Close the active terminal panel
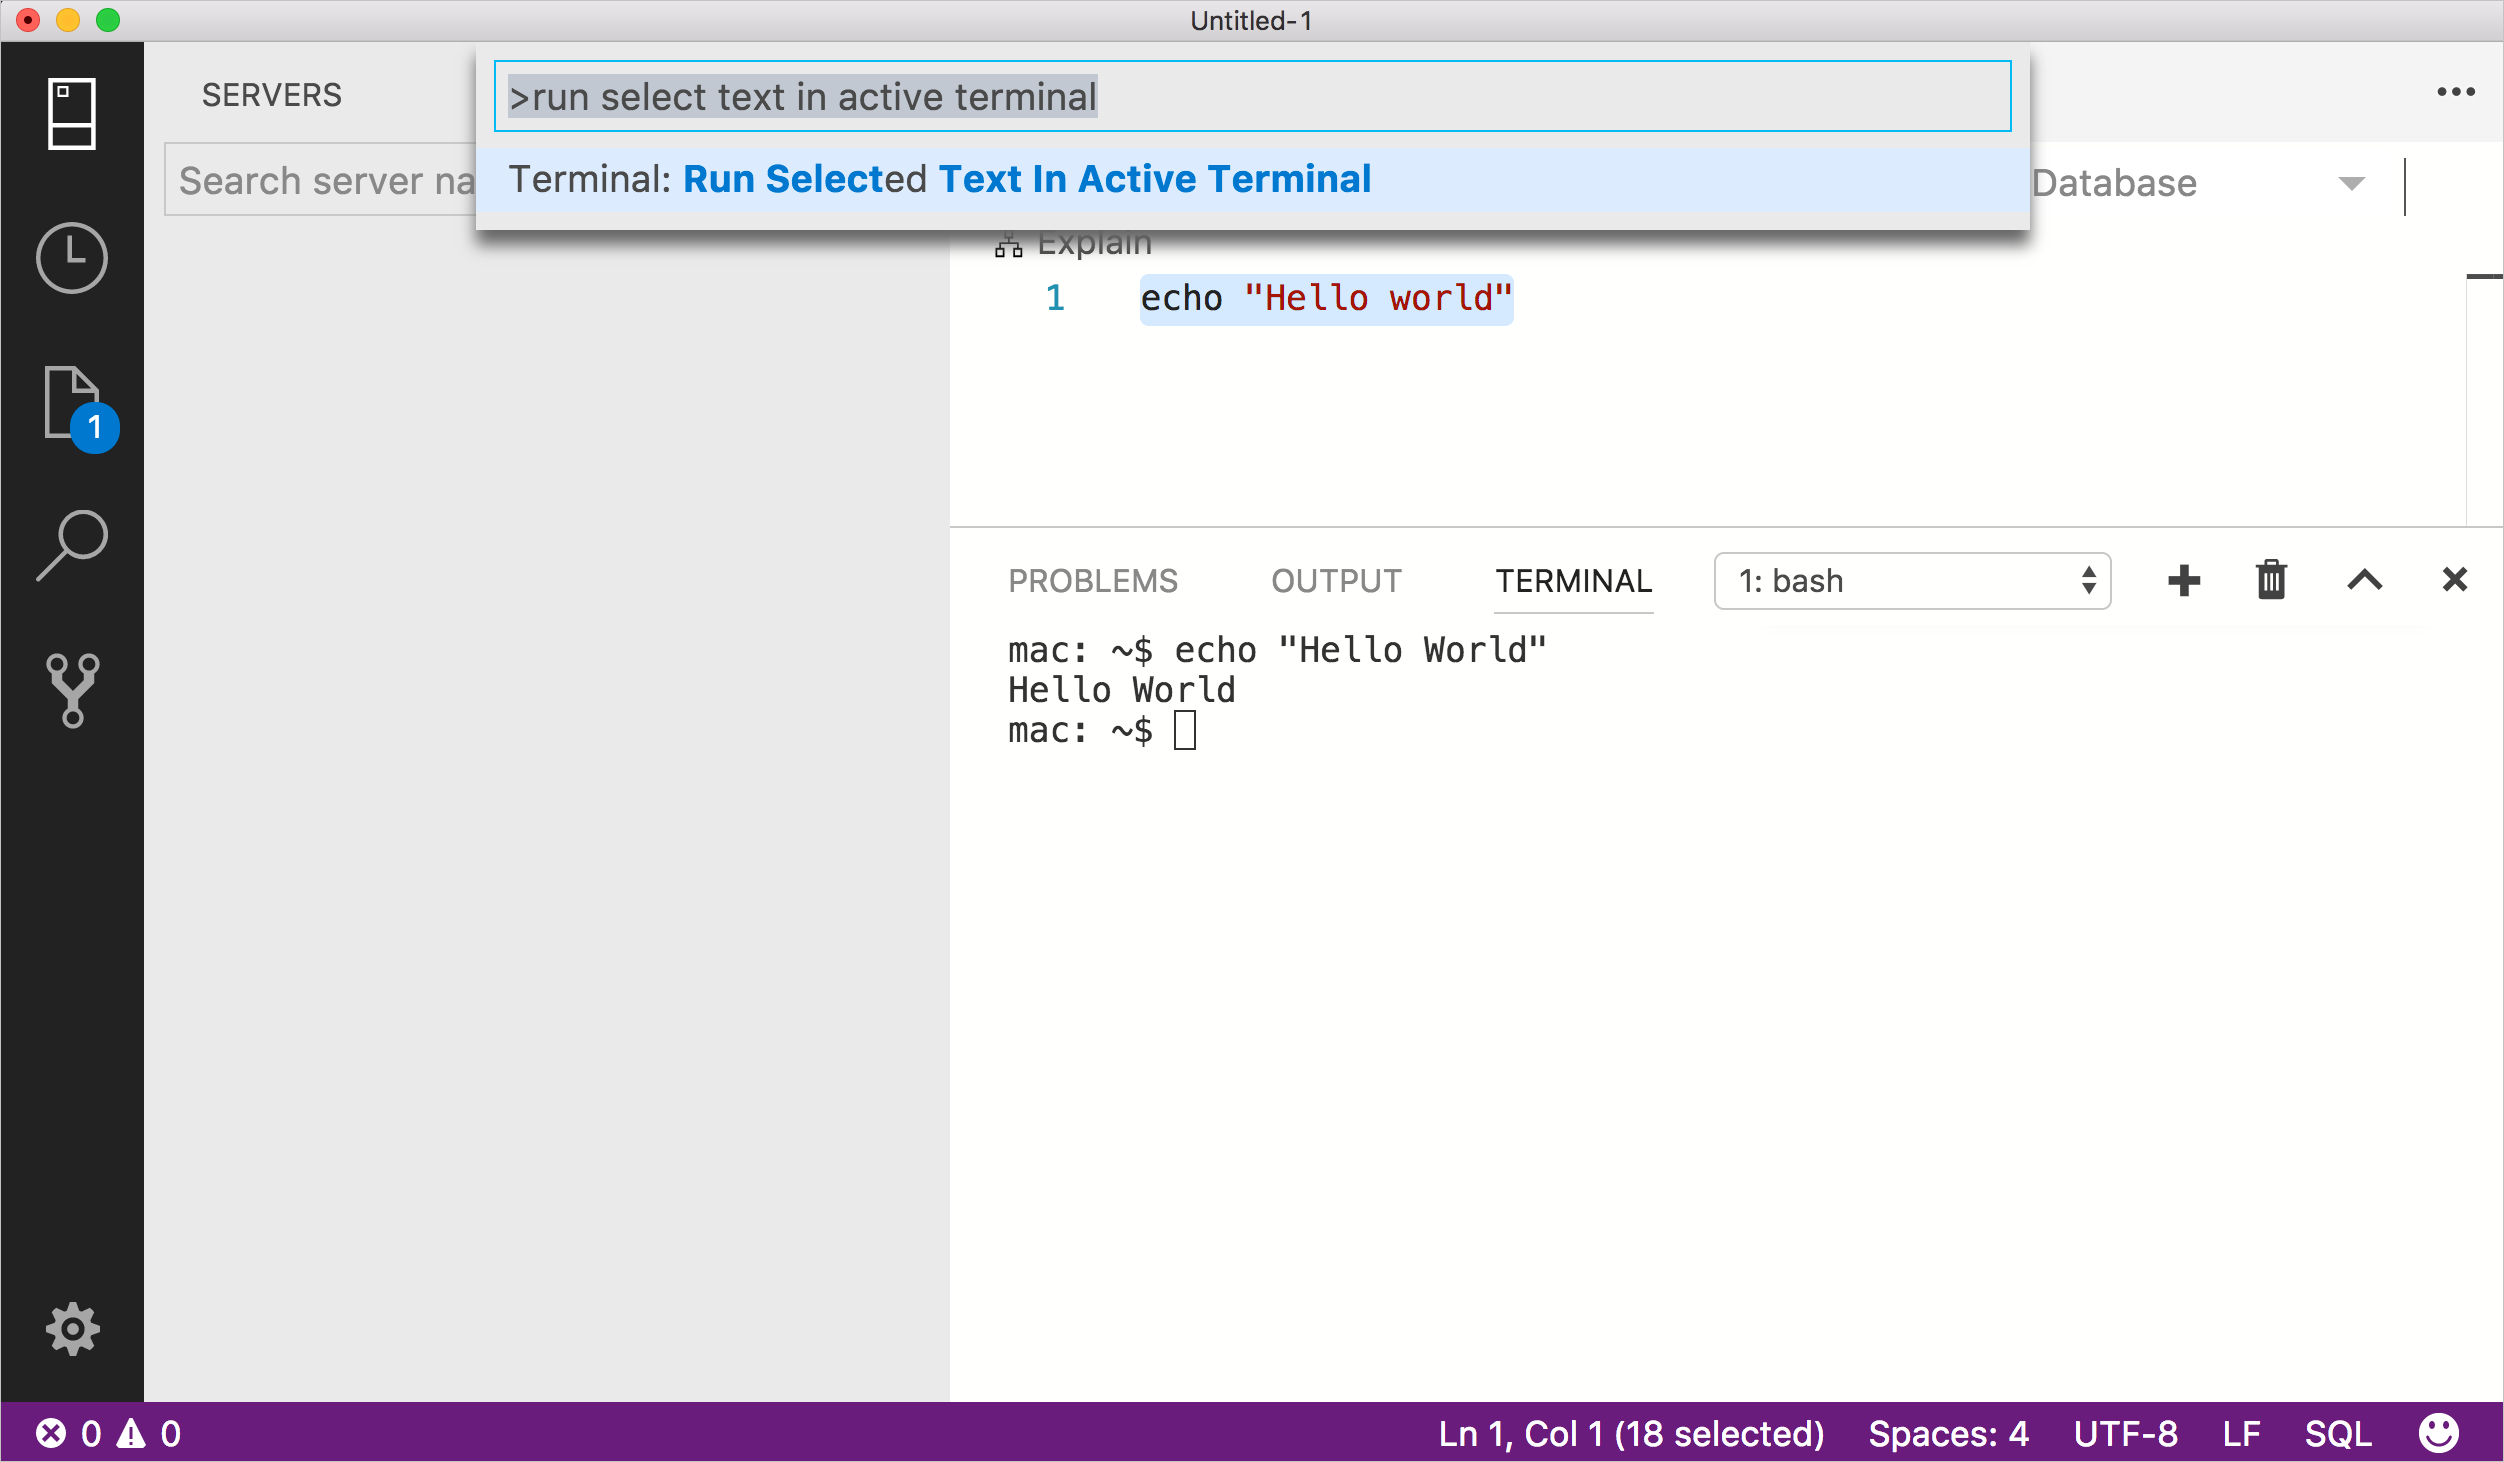 pos(2454,581)
